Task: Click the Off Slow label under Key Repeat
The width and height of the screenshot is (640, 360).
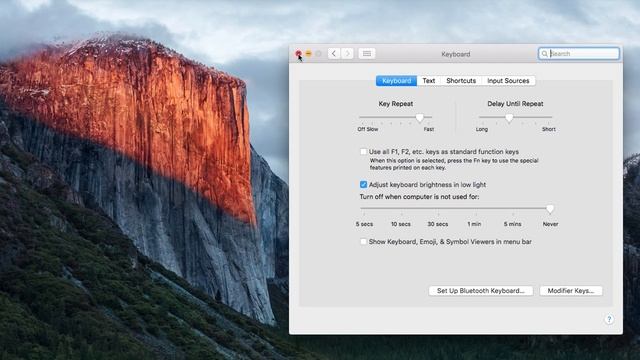Action: (x=368, y=129)
